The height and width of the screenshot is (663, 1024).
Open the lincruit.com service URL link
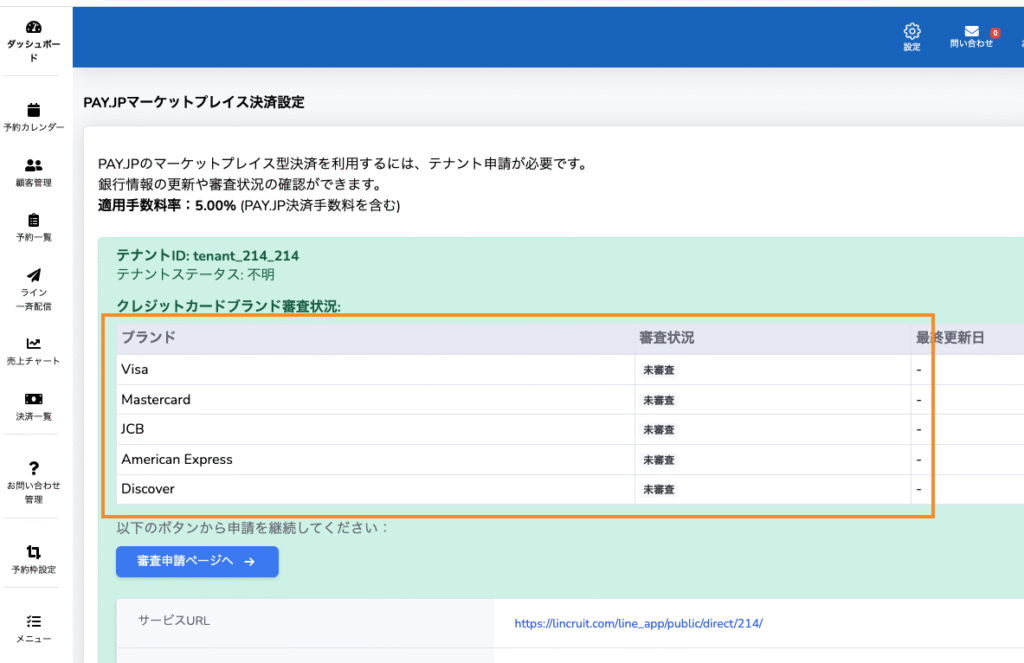[638, 623]
